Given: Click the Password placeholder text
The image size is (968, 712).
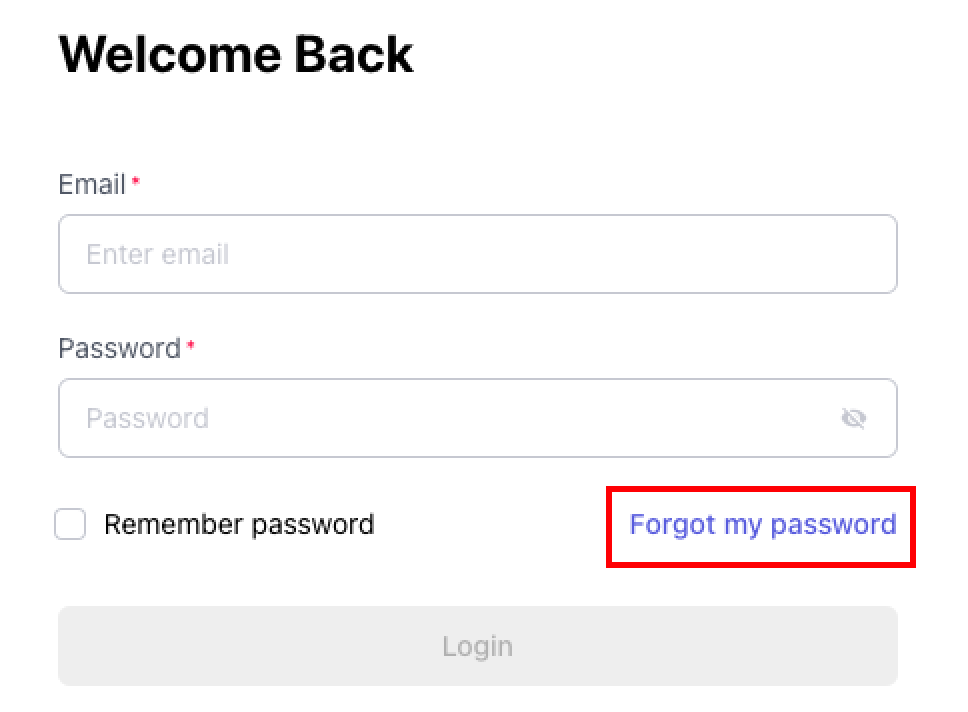Looking at the screenshot, I should tap(147, 418).
